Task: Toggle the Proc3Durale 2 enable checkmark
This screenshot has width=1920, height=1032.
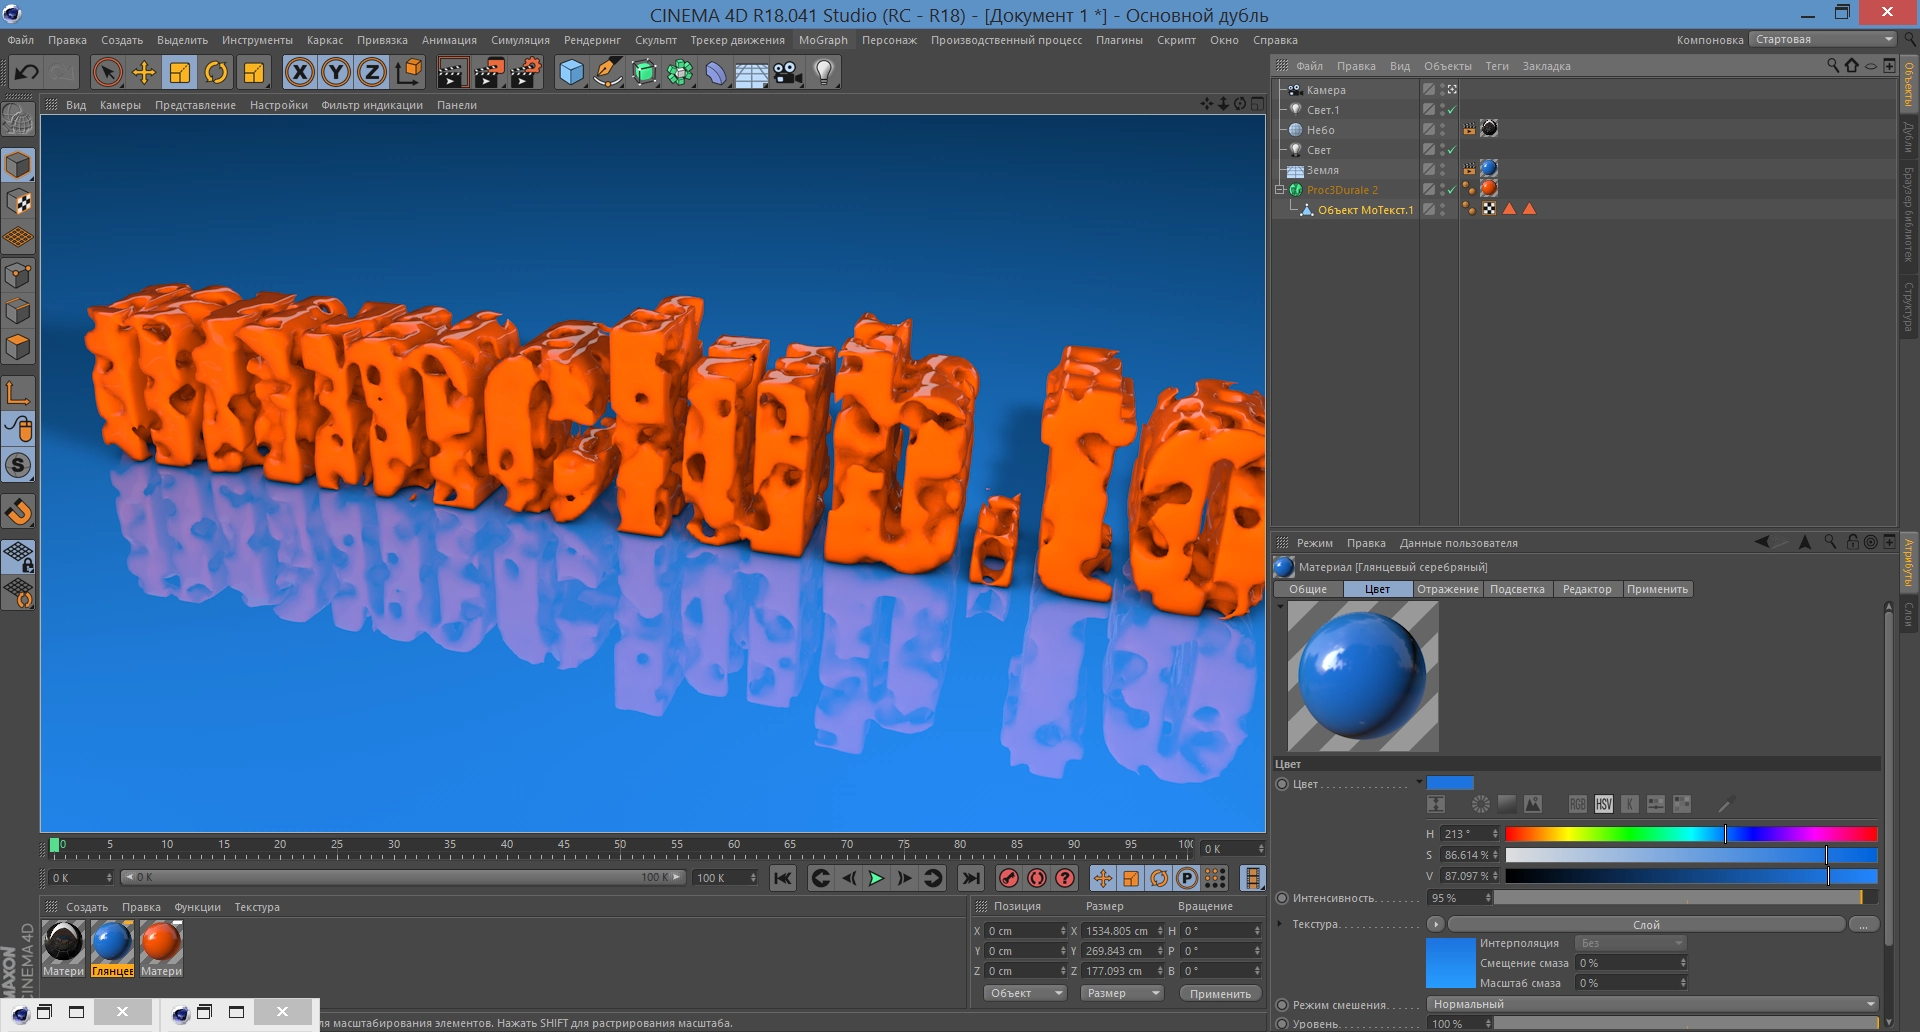Action: coord(1451,190)
